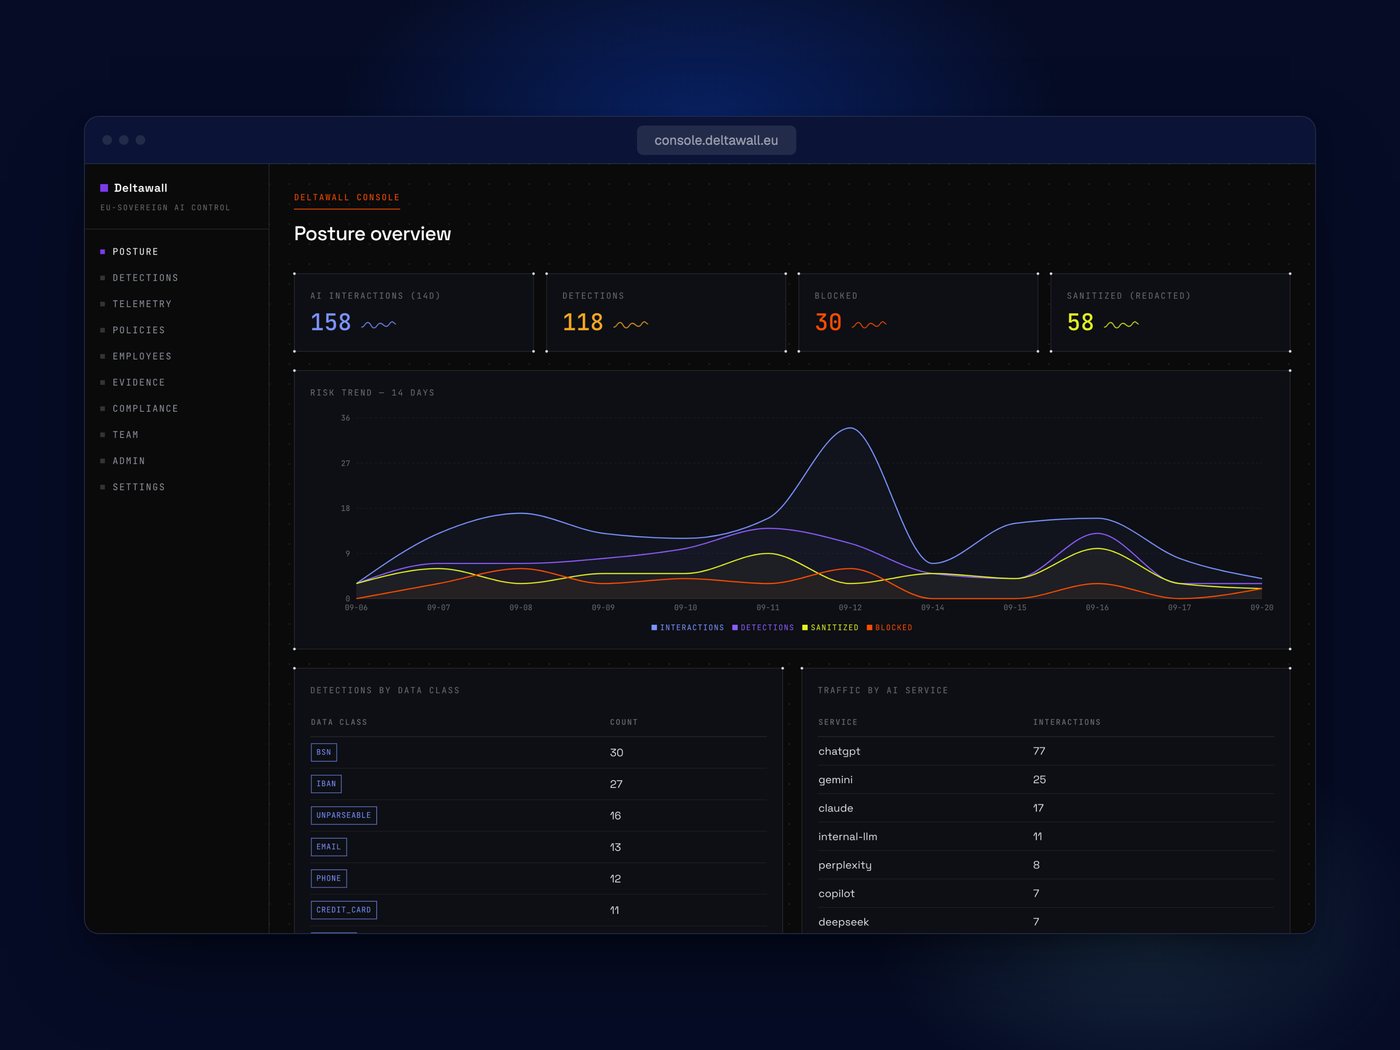Screen dimensions: 1400x1050
Task: Click the 09-06 date on chart axis
Action: coord(356,608)
